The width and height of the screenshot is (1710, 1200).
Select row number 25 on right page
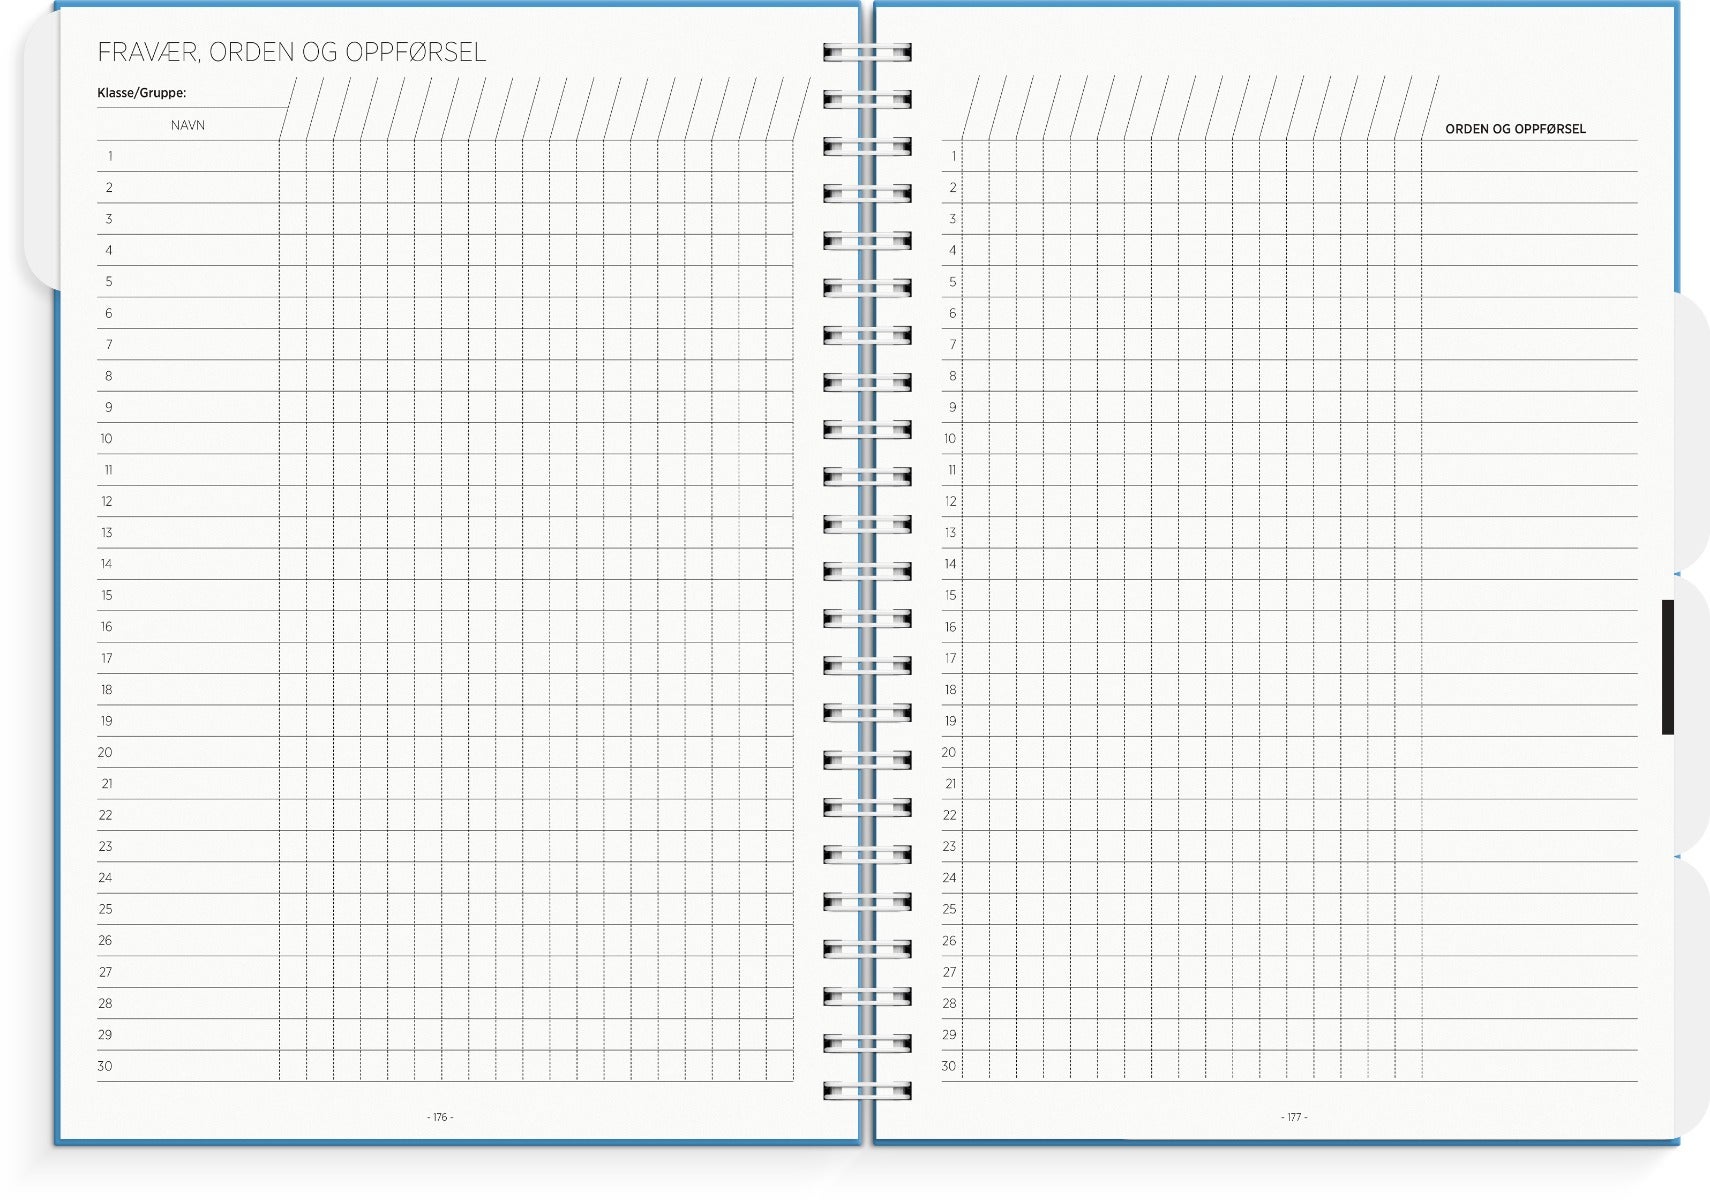click(x=950, y=910)
